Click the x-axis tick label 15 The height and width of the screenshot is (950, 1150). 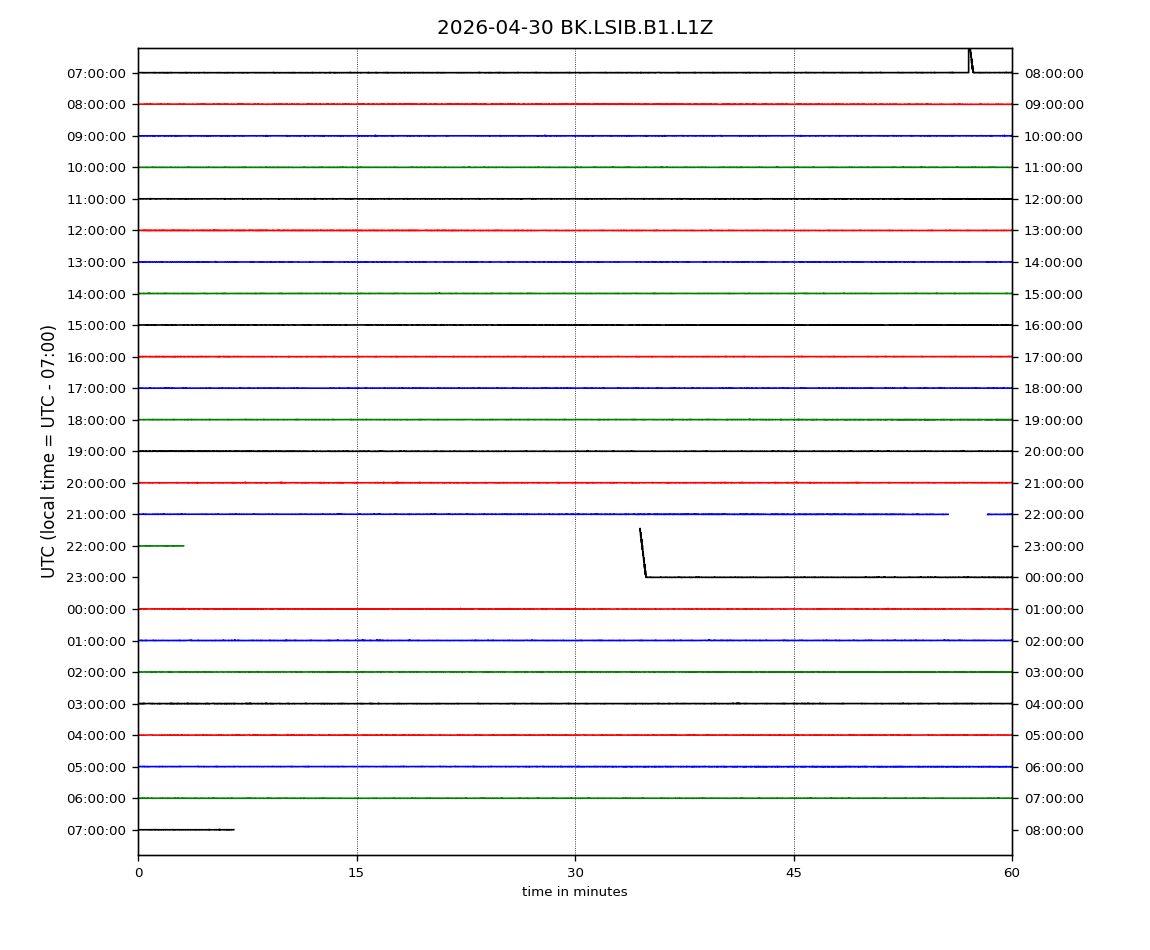point(356,873)
